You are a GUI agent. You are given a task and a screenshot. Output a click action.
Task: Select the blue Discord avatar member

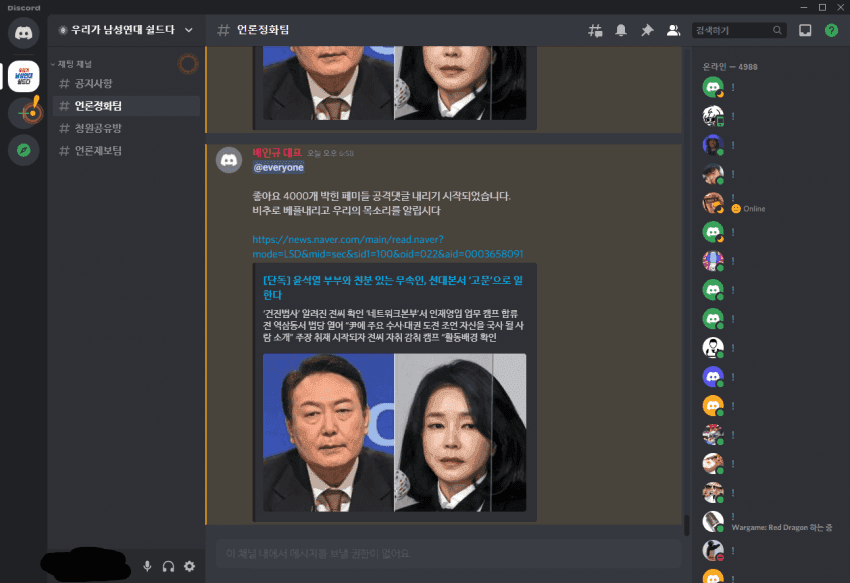(x=713, y=376)
